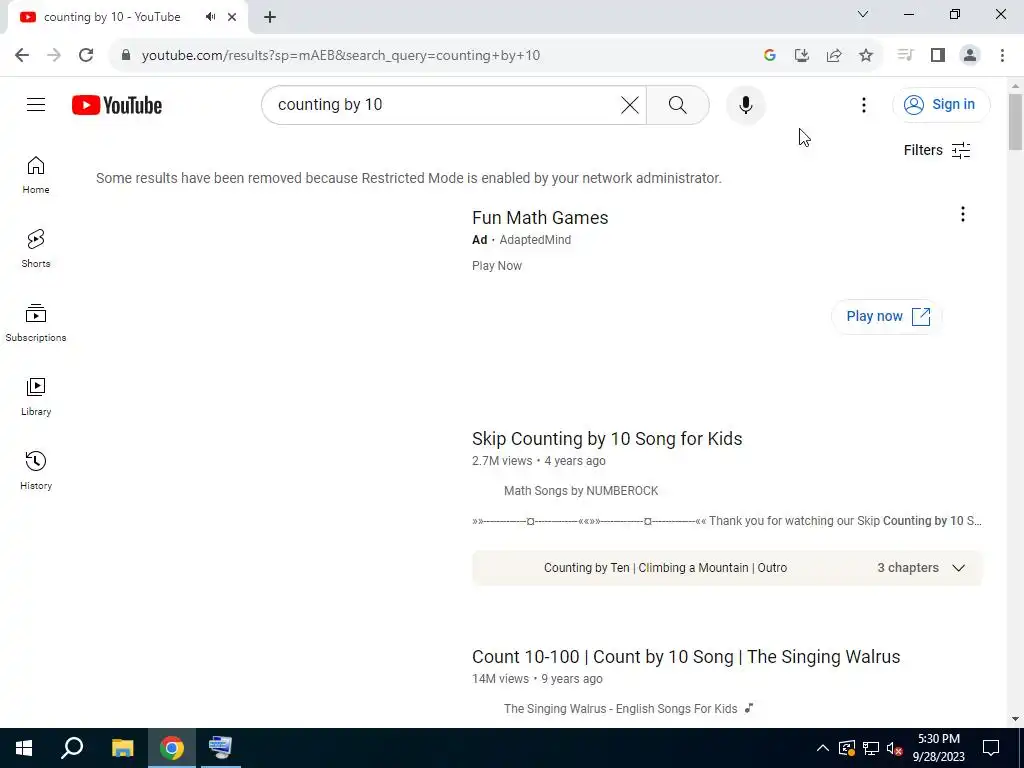Open Subscriptions in the sidebar
Screen dimensions: 1024x768
pyautogui.click(x=36, y=323)
